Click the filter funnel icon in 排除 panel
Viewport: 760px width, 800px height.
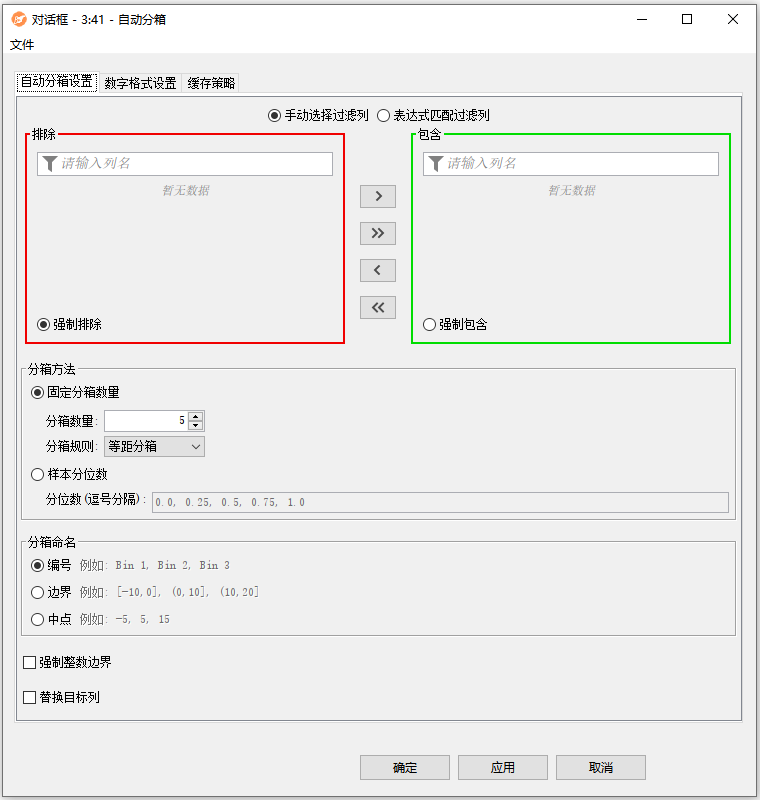49,164
